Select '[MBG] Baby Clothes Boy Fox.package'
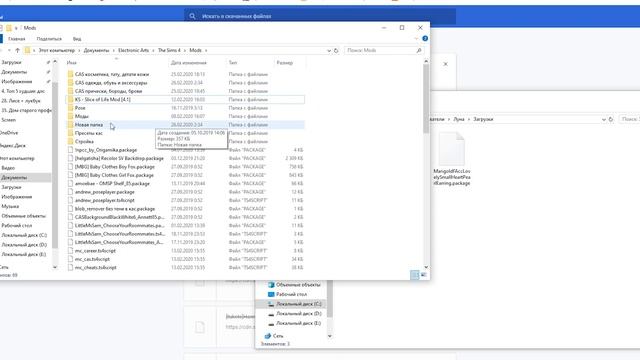 (x=185, y=167)
